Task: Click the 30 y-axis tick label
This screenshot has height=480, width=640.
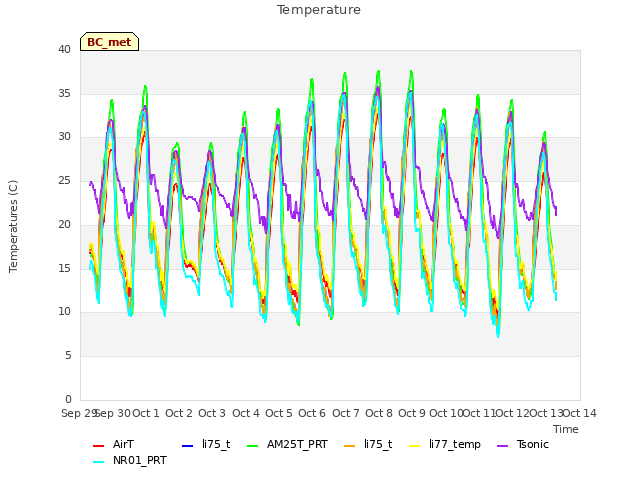Action: click(x=64, y=137)
